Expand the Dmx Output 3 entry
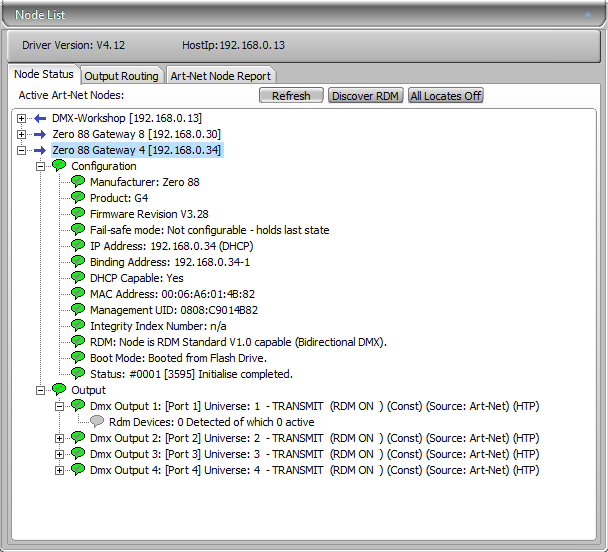This screenshot has width=608, height=552. (x=59, y=454)
